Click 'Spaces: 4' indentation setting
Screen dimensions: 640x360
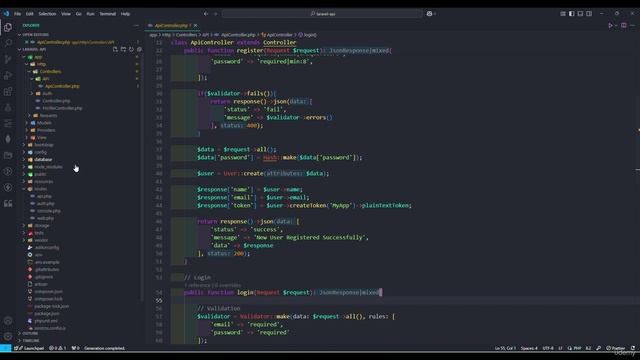[529, 348]
